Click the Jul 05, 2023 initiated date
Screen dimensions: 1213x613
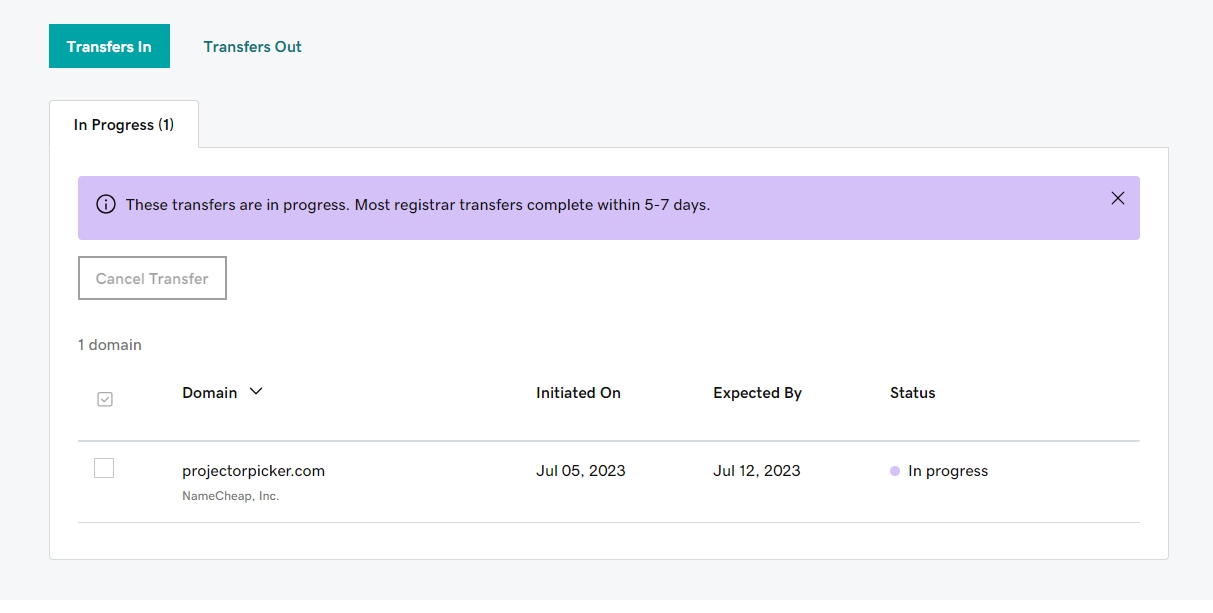pos(580,471)
